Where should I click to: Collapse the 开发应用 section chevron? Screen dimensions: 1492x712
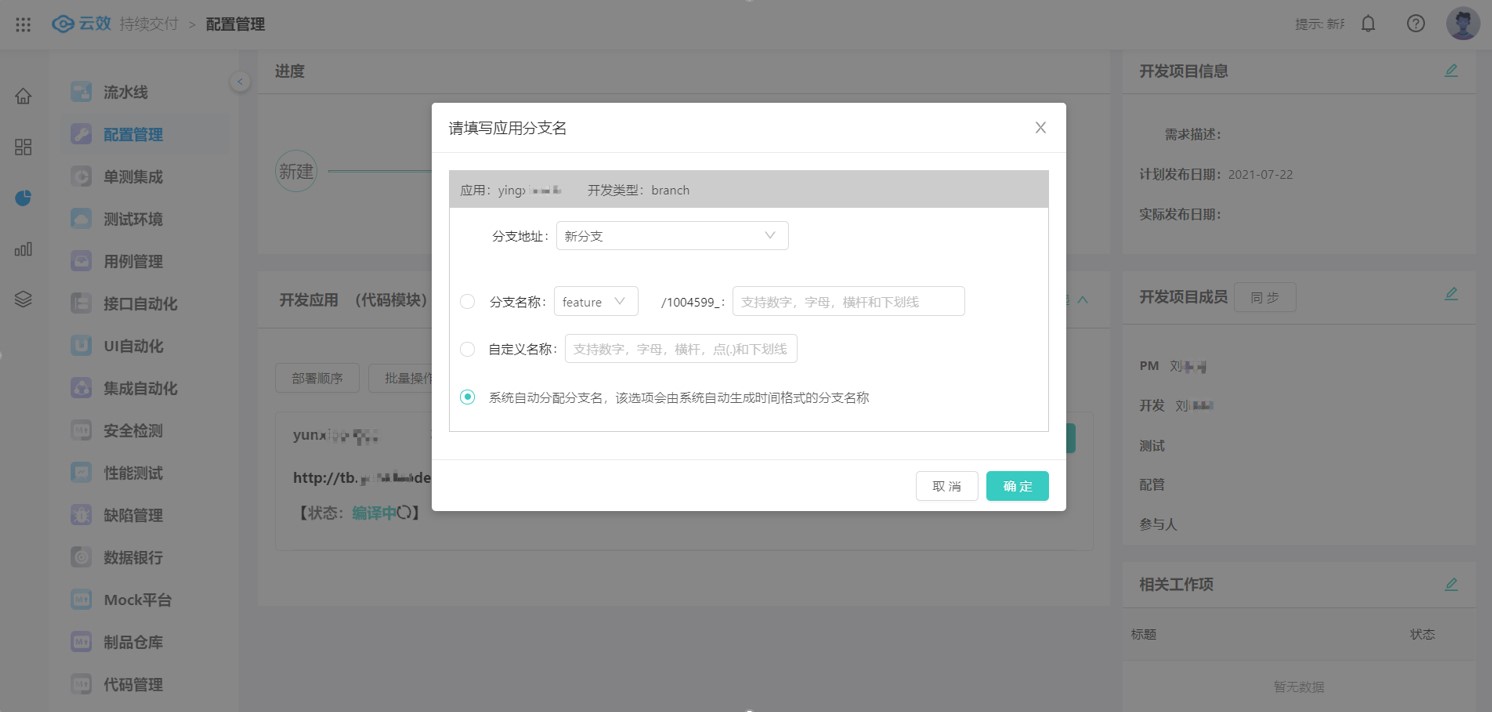[x=1082, y=300]
